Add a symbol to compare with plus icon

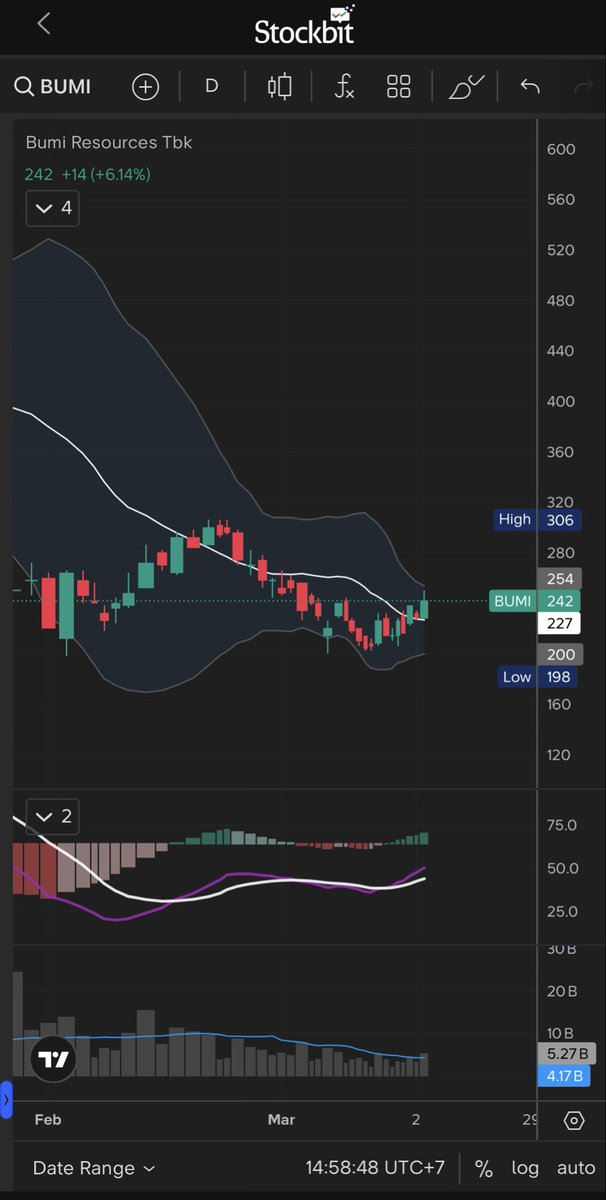pos(146,87)
